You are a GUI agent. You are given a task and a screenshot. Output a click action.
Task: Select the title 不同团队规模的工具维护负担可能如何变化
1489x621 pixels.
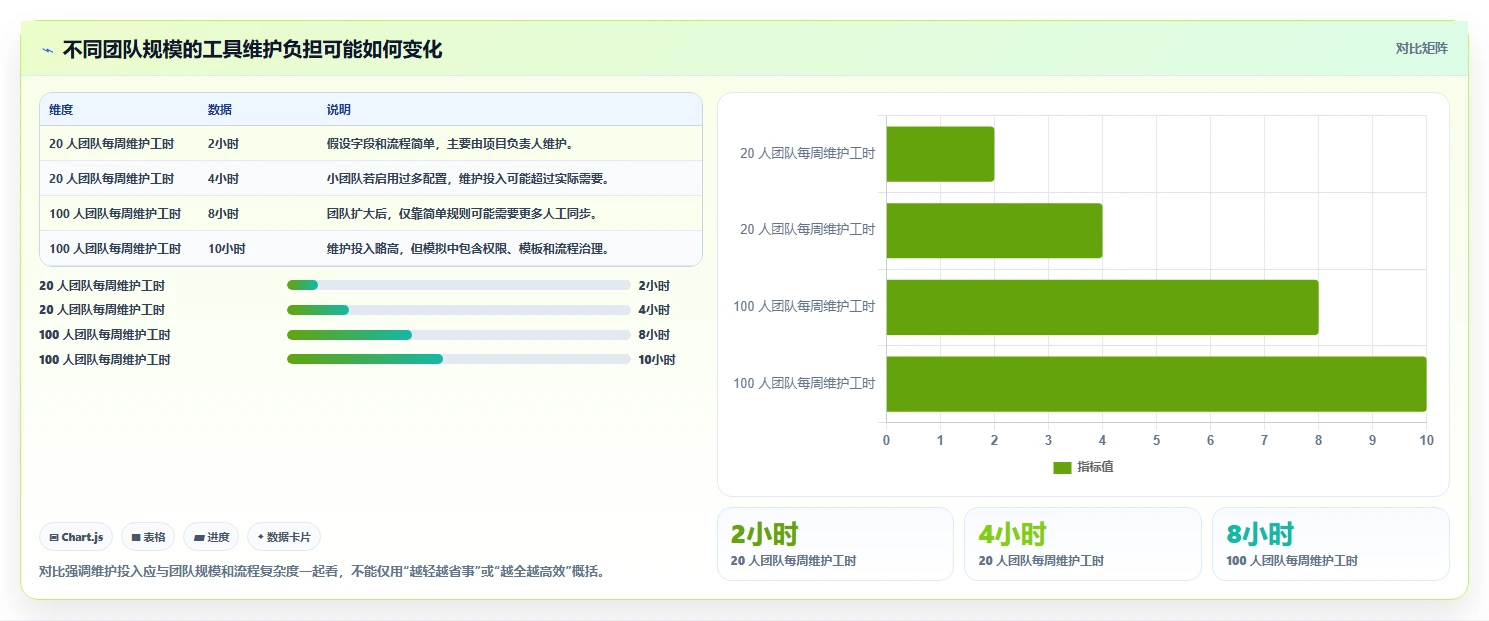[x=252, y=49]
